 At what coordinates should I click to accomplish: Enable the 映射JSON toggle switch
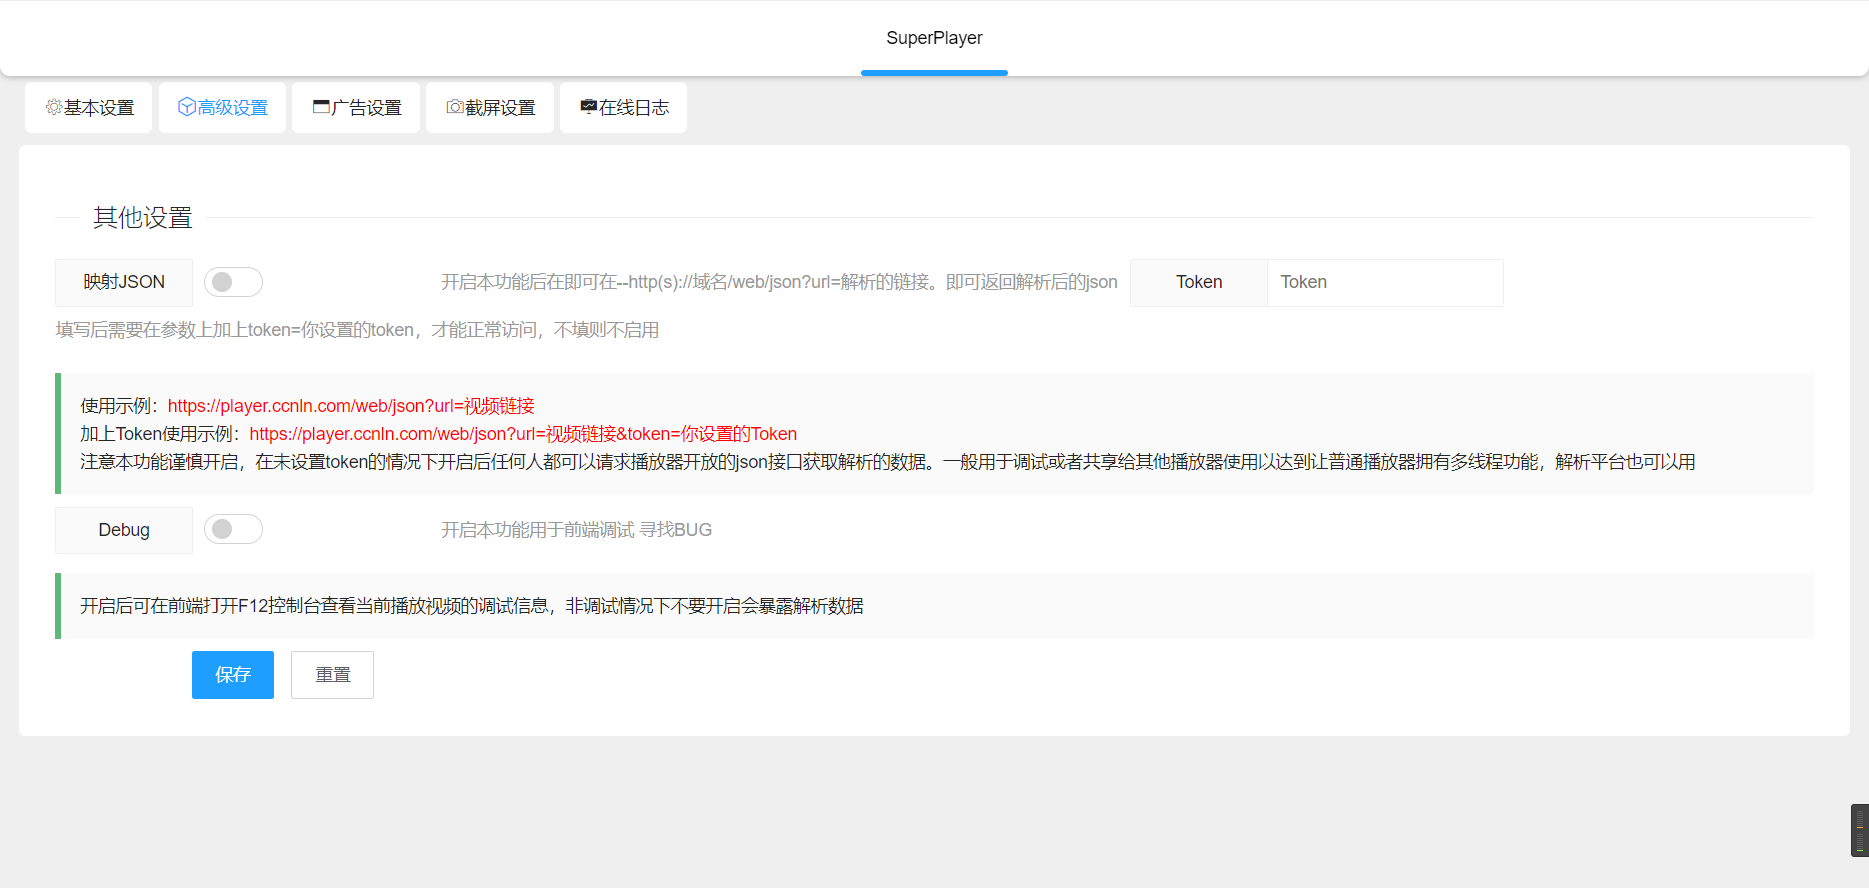click(233, 282)
